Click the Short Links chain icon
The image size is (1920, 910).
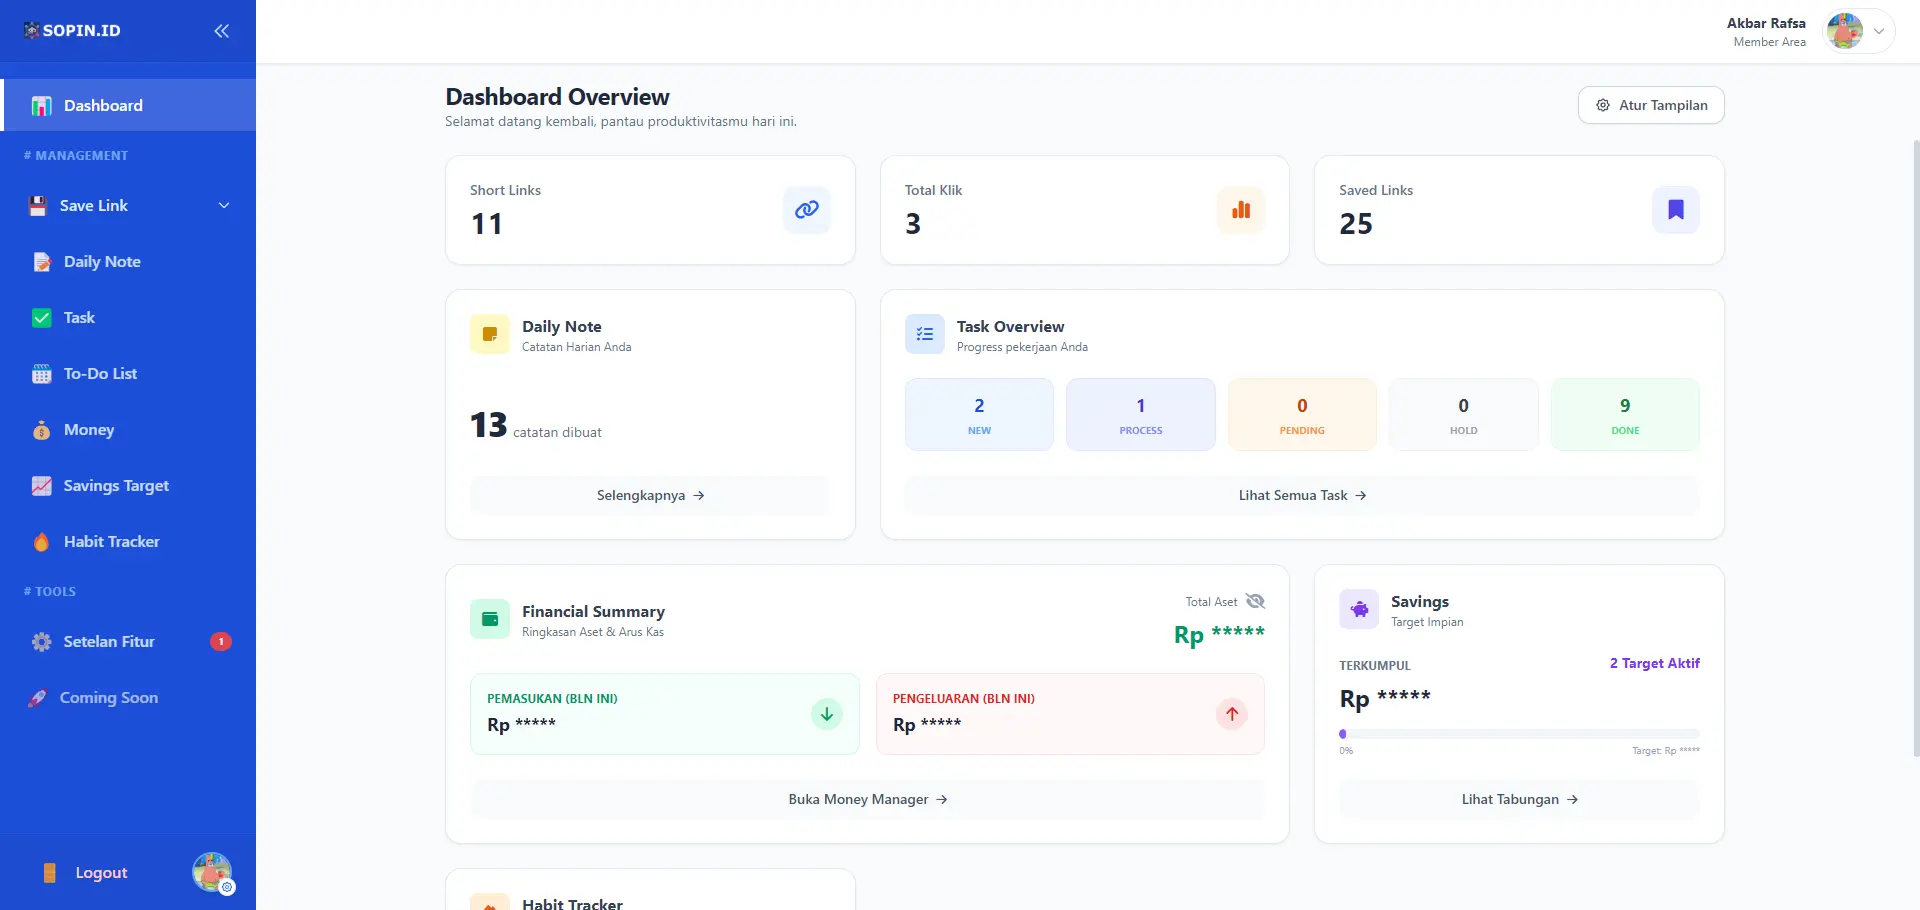(x=806, y=210)
